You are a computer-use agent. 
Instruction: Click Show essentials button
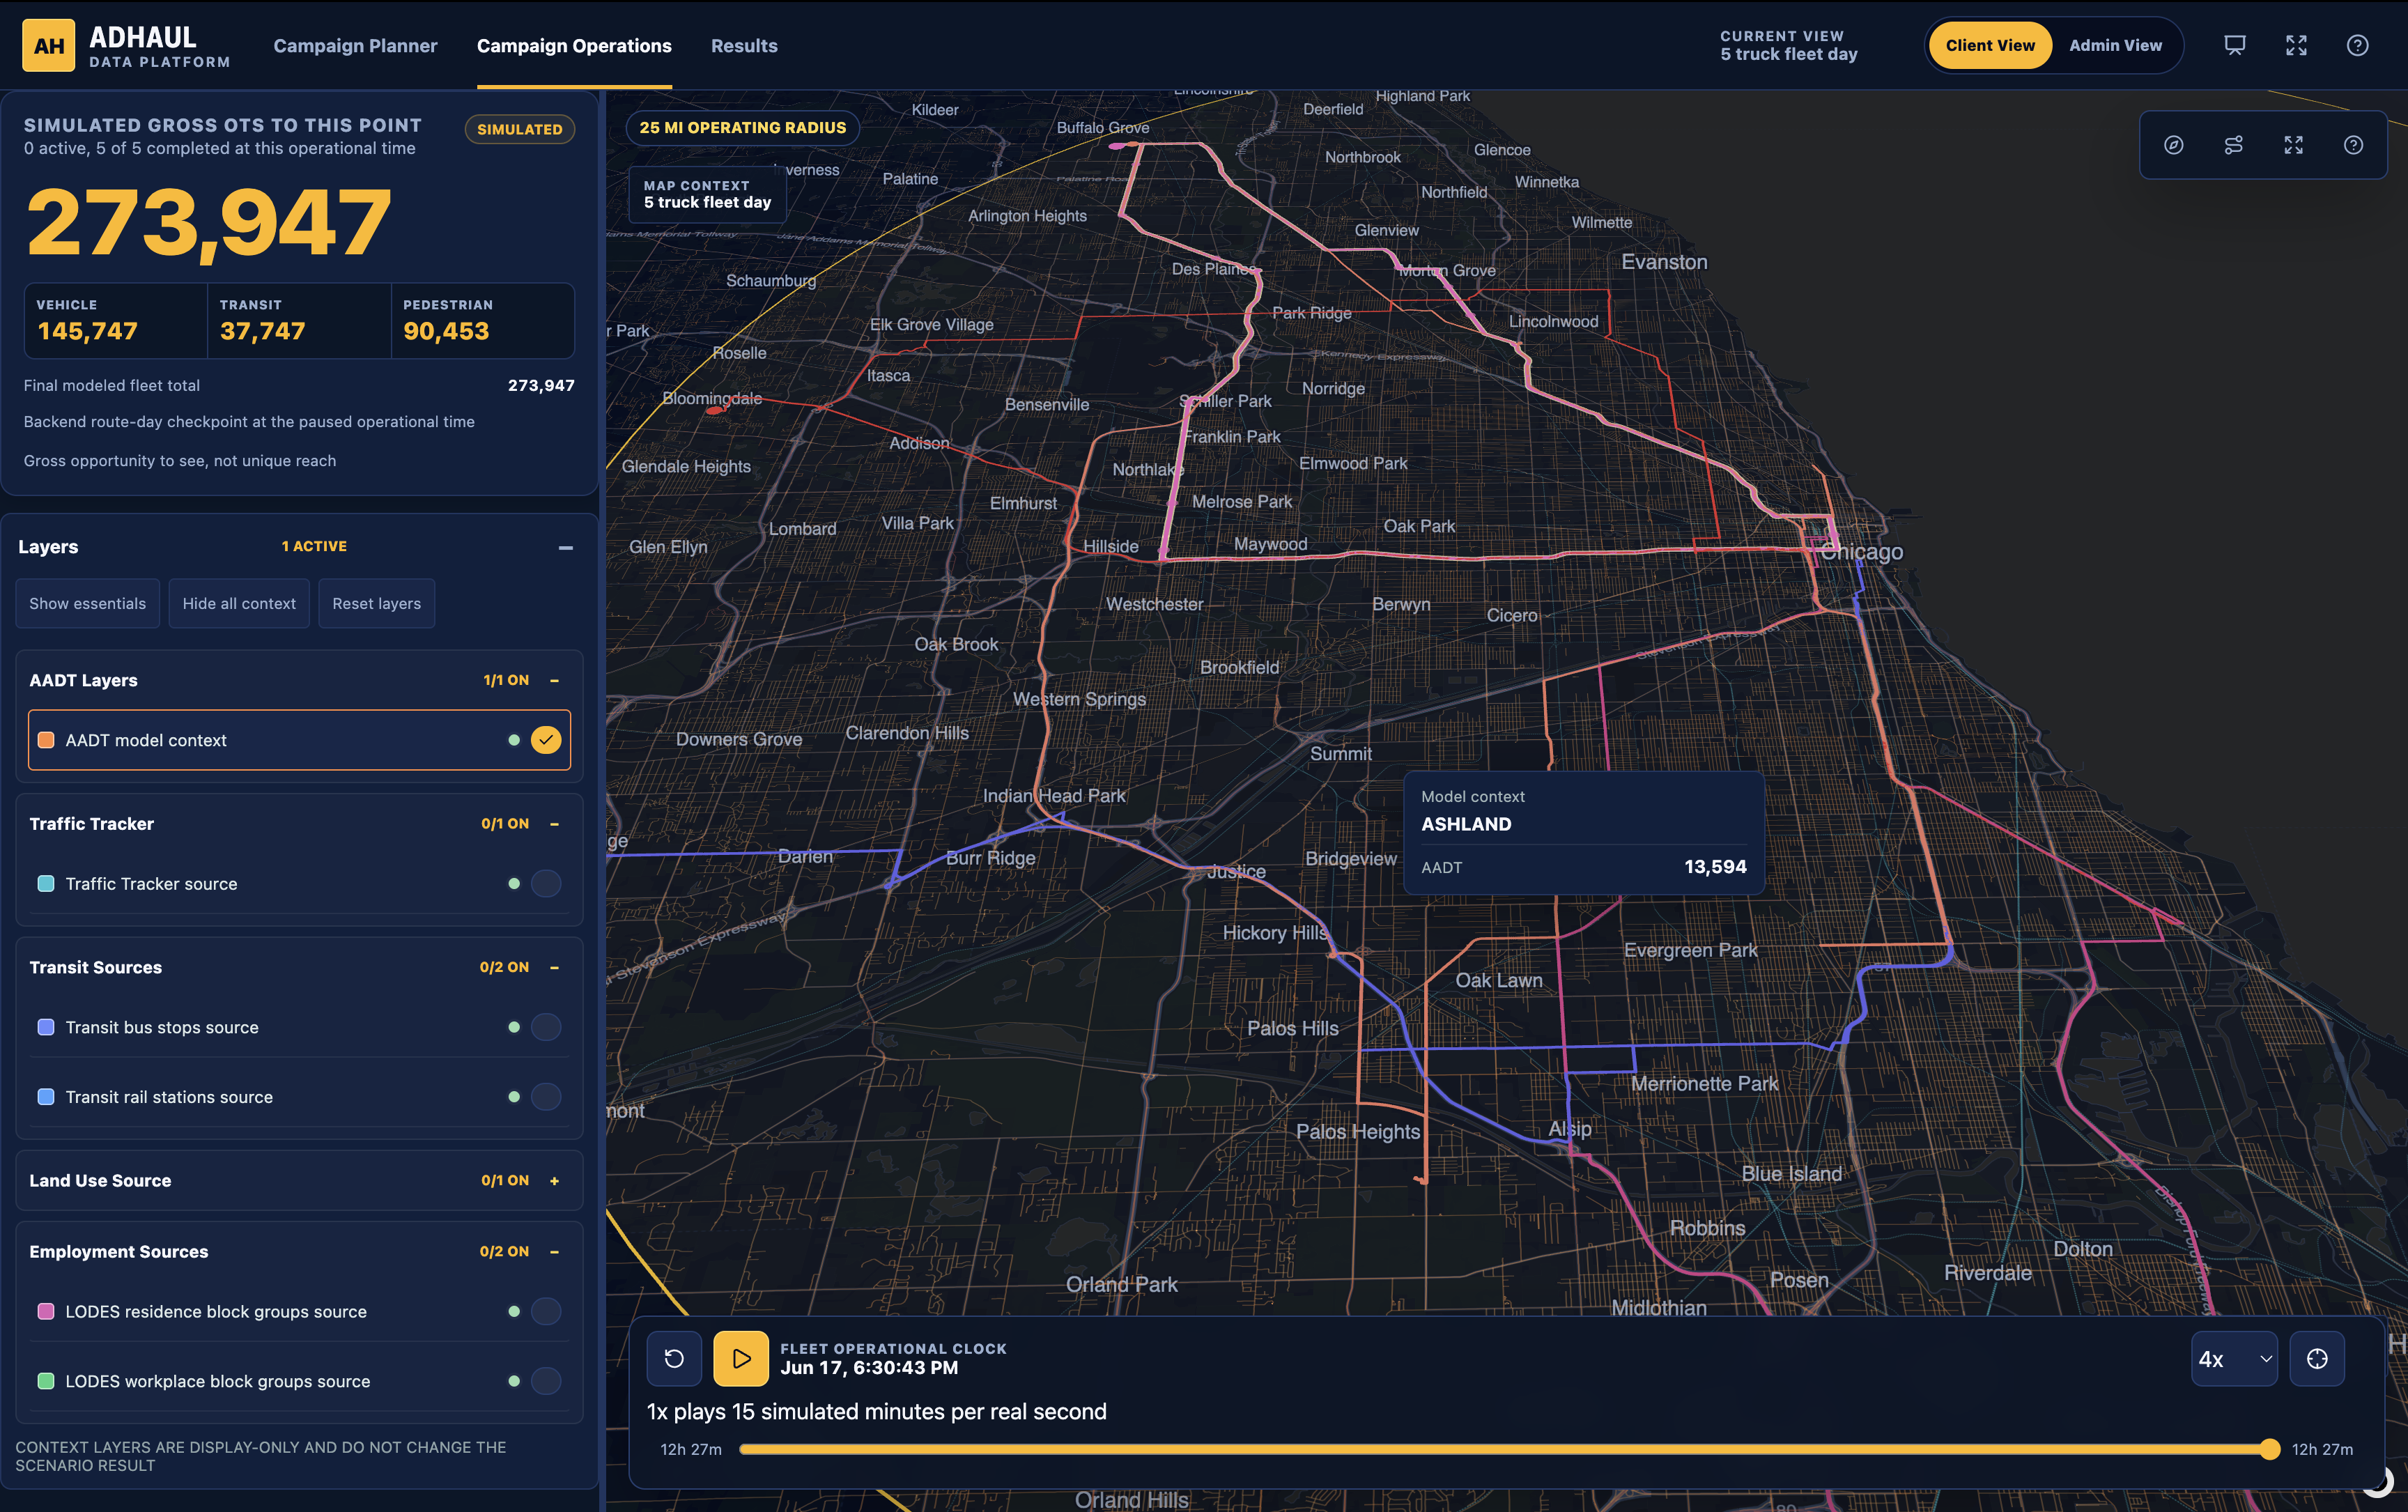coord(87,603)
